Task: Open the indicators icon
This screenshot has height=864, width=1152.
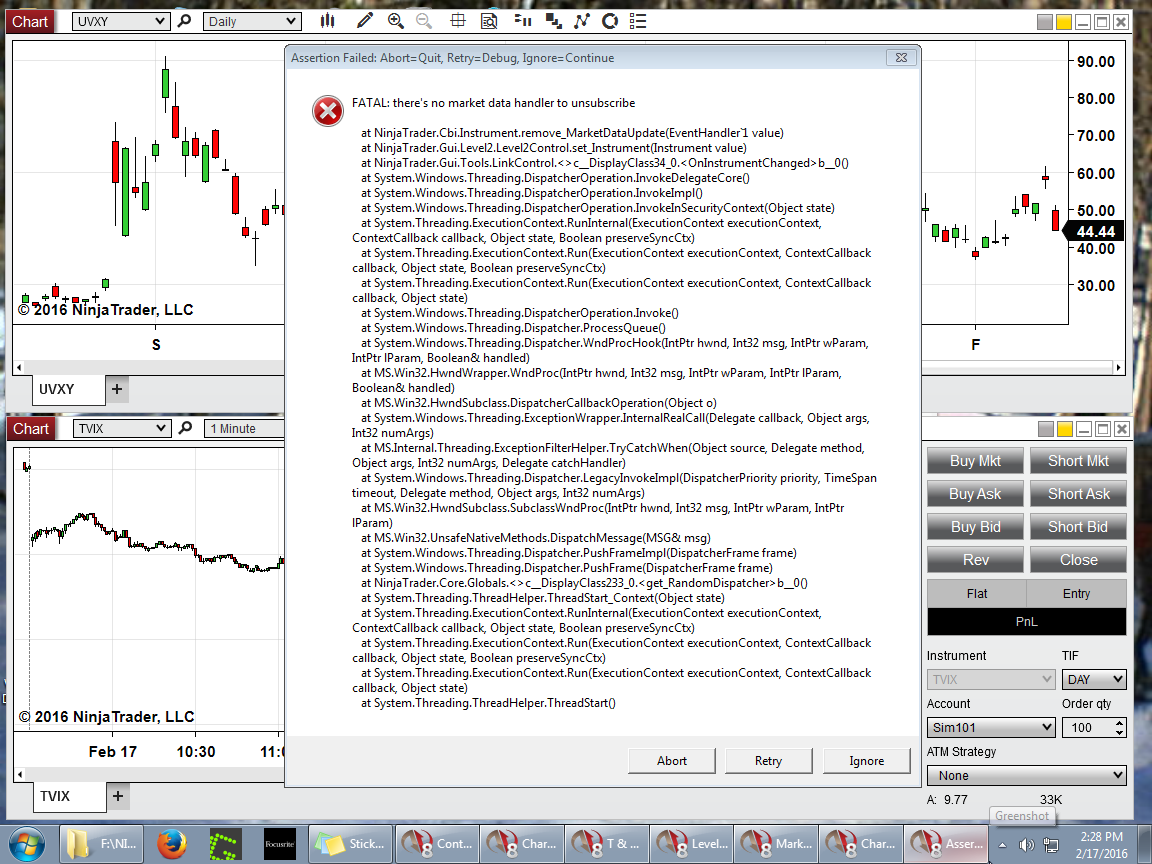Action: coord(582,21)
